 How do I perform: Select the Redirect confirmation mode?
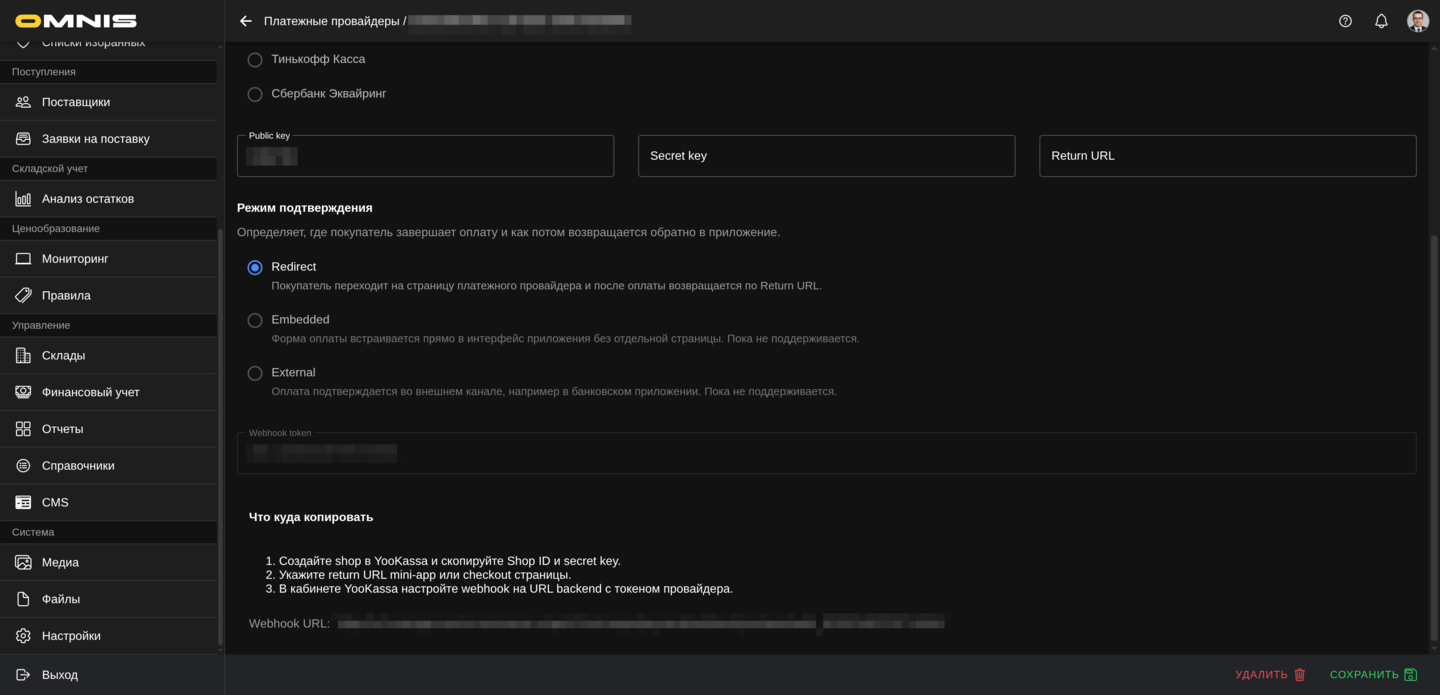pyautogui.click(x=255, y=266)
